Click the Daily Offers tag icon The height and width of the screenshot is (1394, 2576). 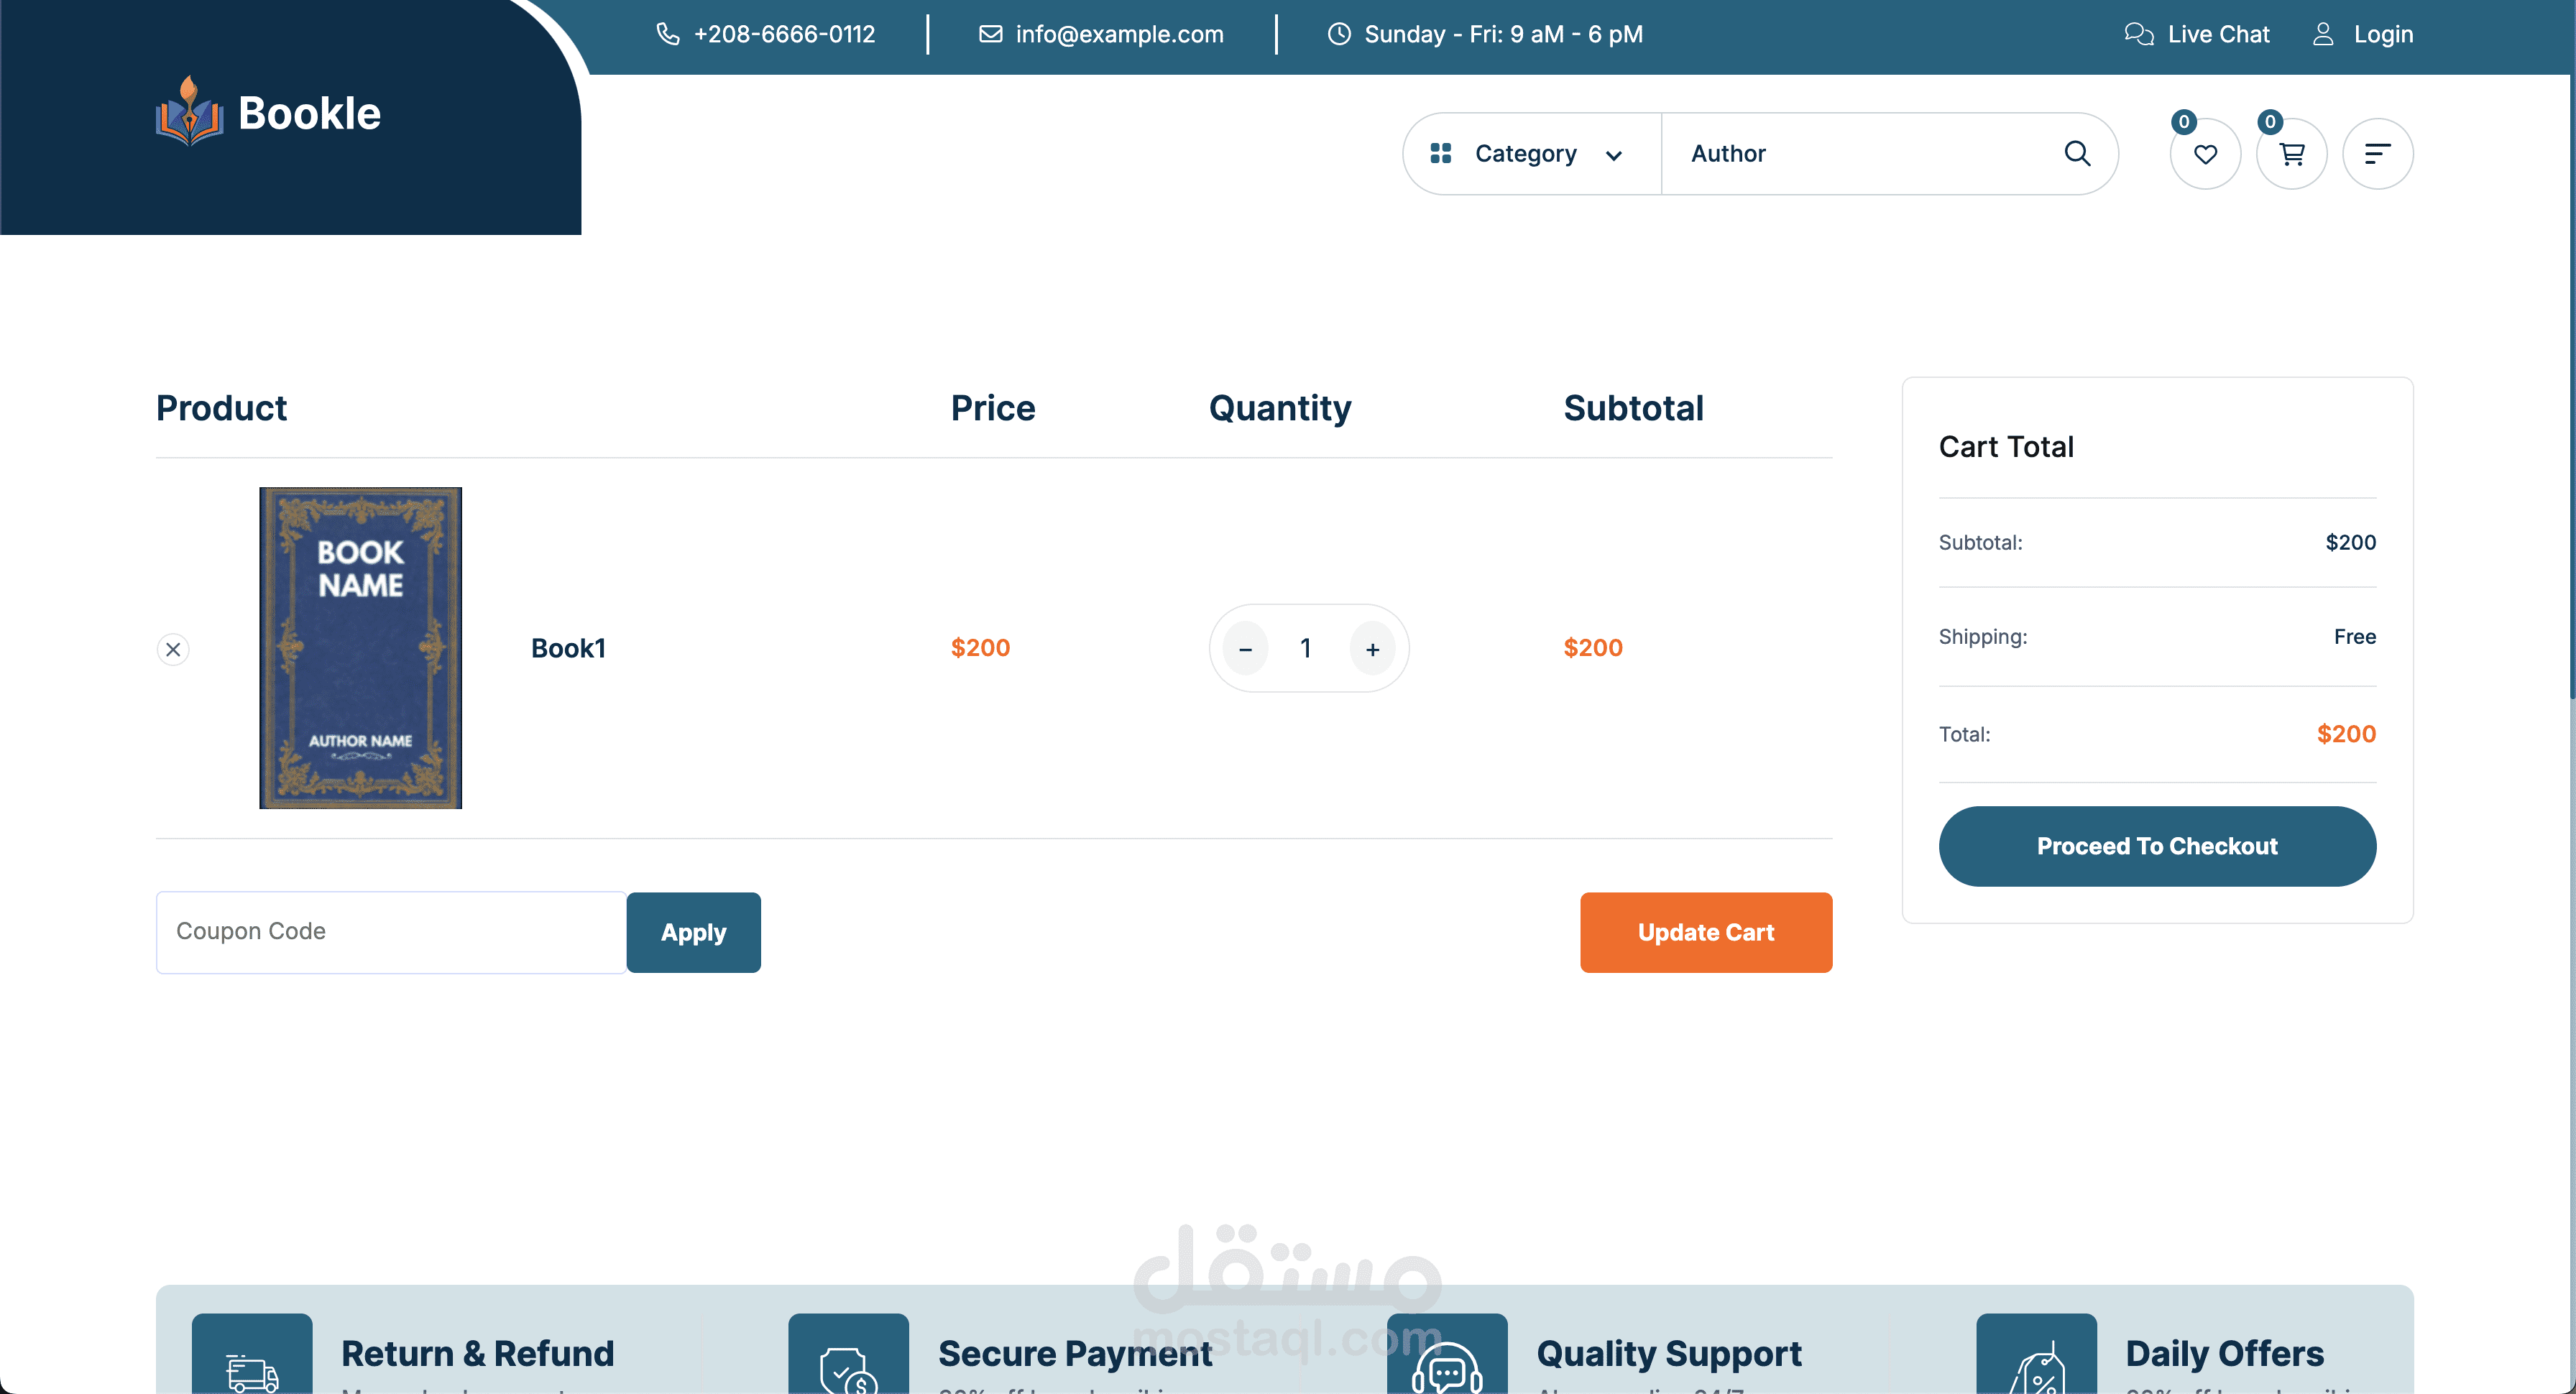[x=2036, y=1365]
